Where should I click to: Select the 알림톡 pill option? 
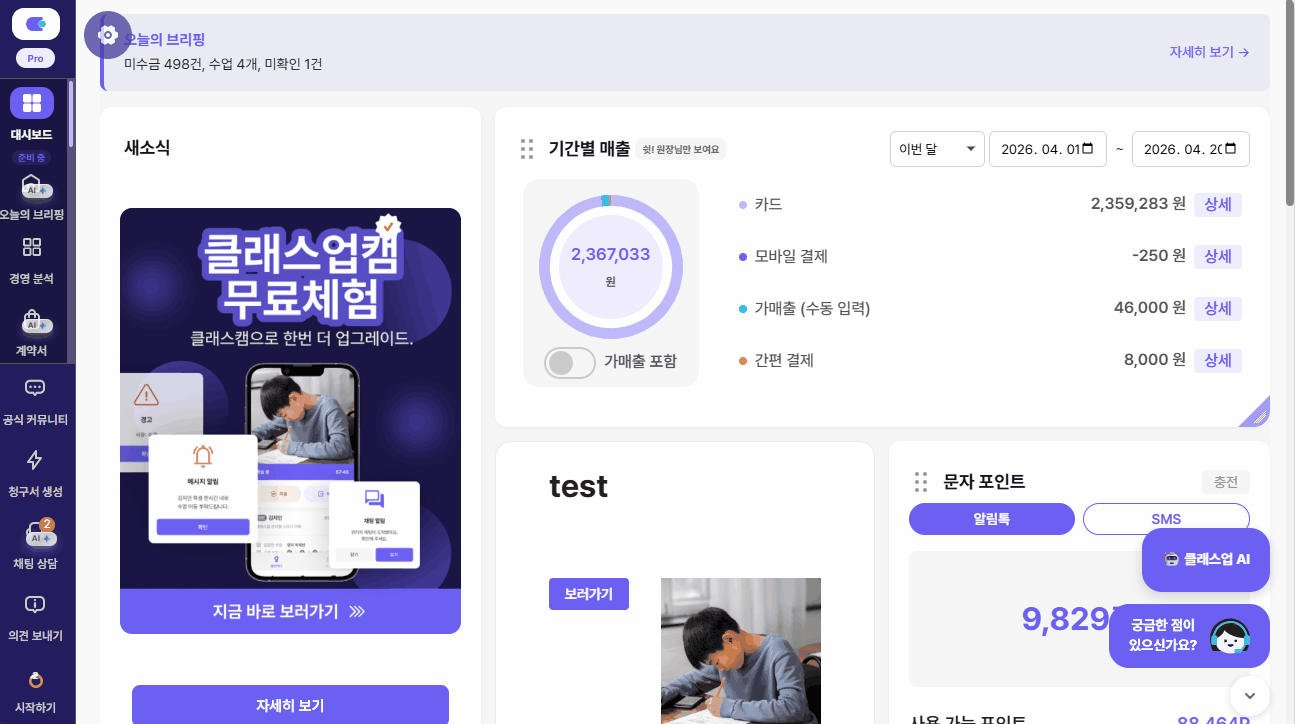pyautogui.click(x=991, y=519)
